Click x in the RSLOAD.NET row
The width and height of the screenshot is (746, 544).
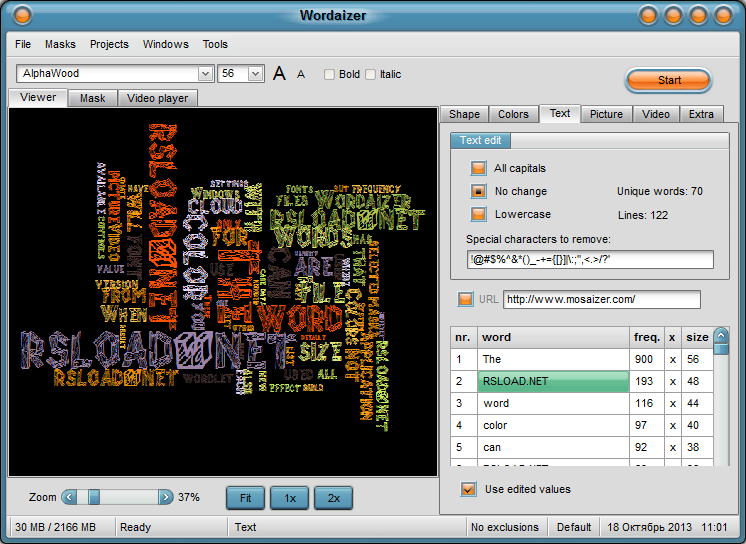pos(672,382)
